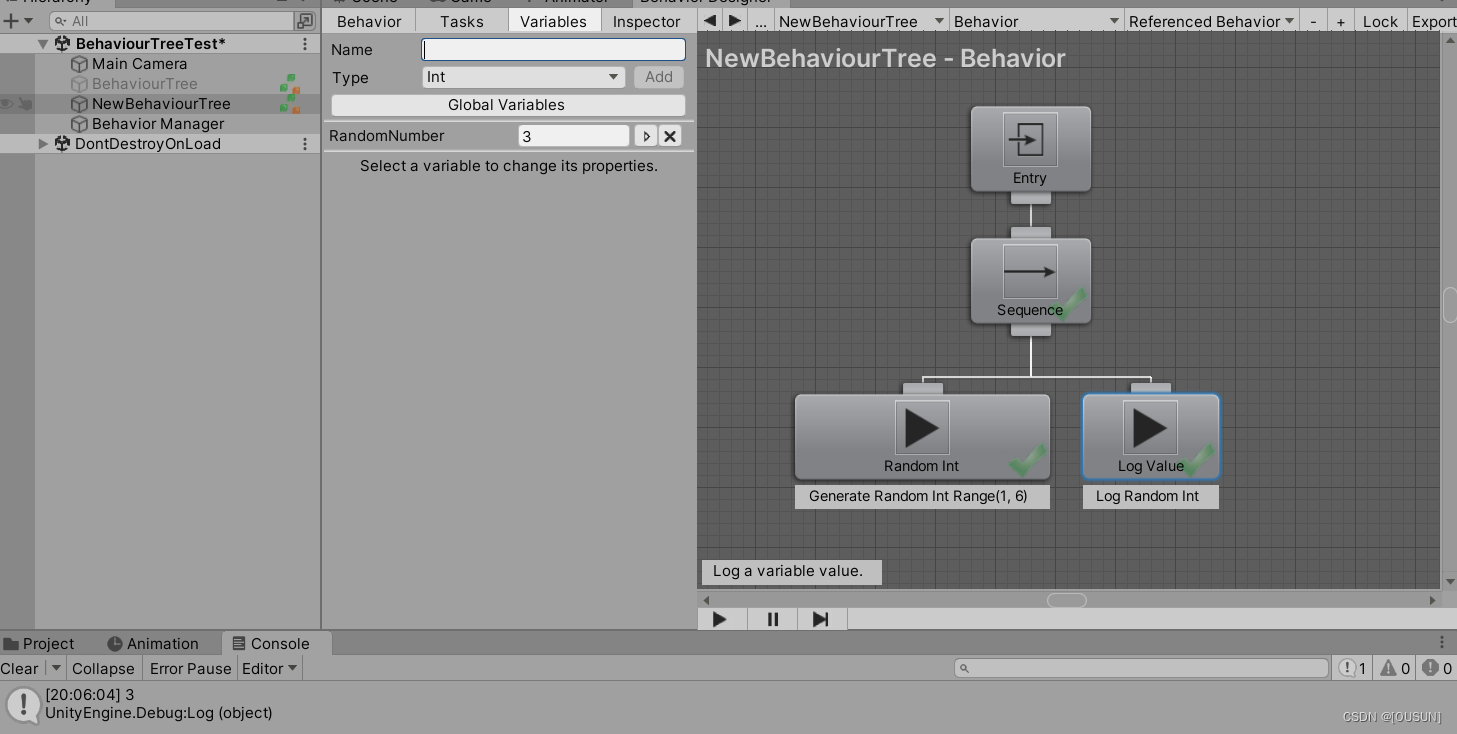Viewport: 1457px width, 734px height.
Task: Step the behavior tree forward one frame
Action: pyautogui.click(x=821, y=619)
